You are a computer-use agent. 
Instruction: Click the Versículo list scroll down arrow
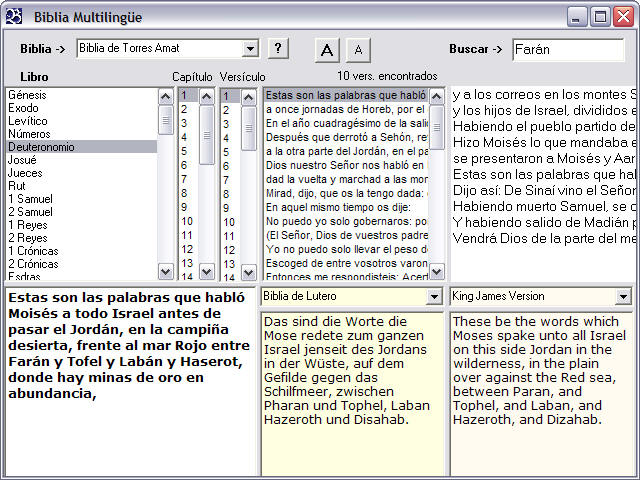249,272
